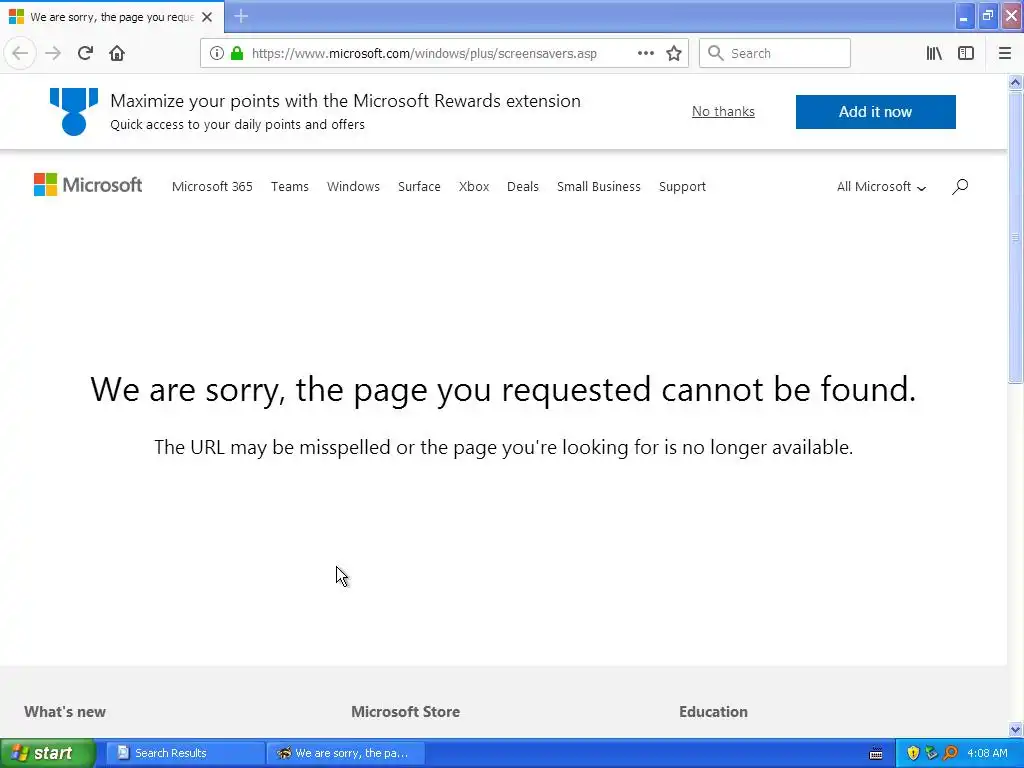Click the Microsoft Rewards medal icon

[74, 112]
